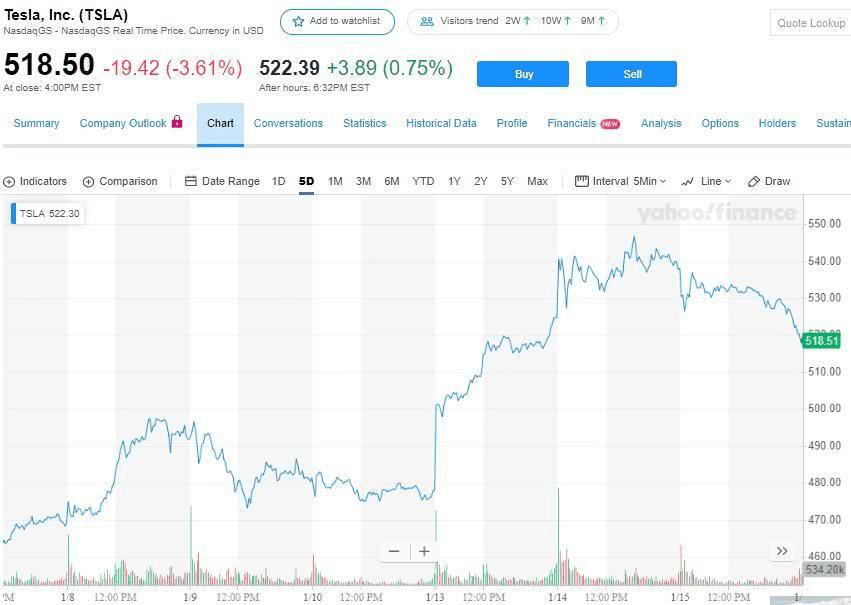Zoom in the chart with plus button
The width and height of the screenshot is (851, 605).
(x=425, y=551)
